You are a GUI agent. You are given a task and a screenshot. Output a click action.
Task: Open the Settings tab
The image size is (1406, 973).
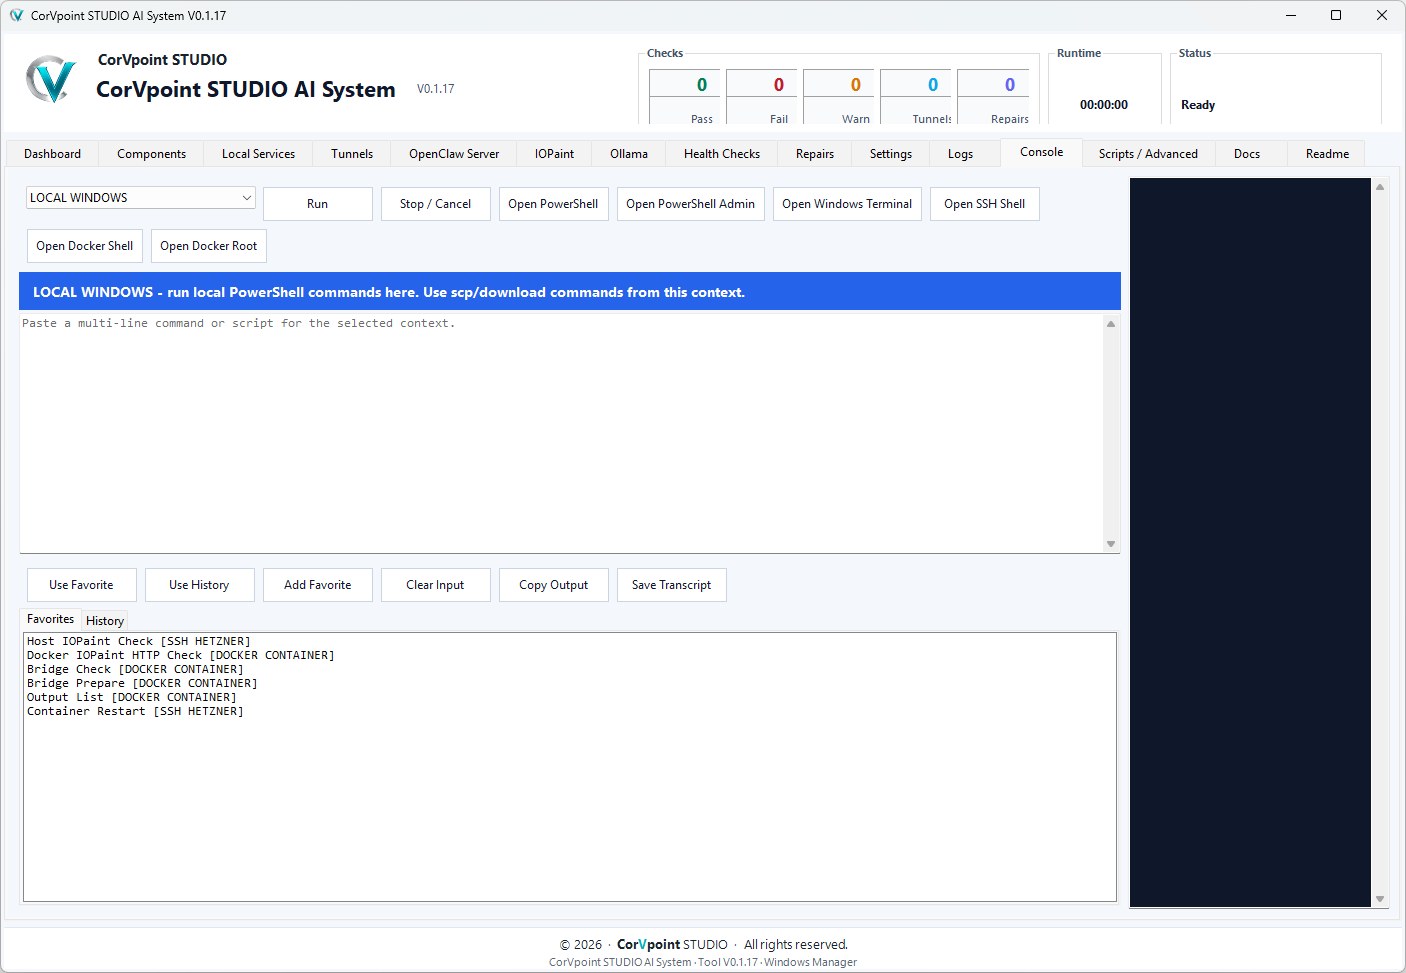pyautogui.click(x=891, y=154)
